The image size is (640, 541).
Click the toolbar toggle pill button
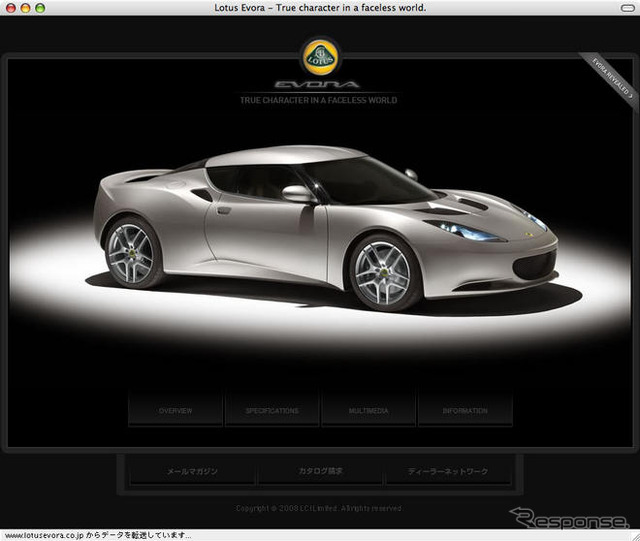click(x=627, y=8)
